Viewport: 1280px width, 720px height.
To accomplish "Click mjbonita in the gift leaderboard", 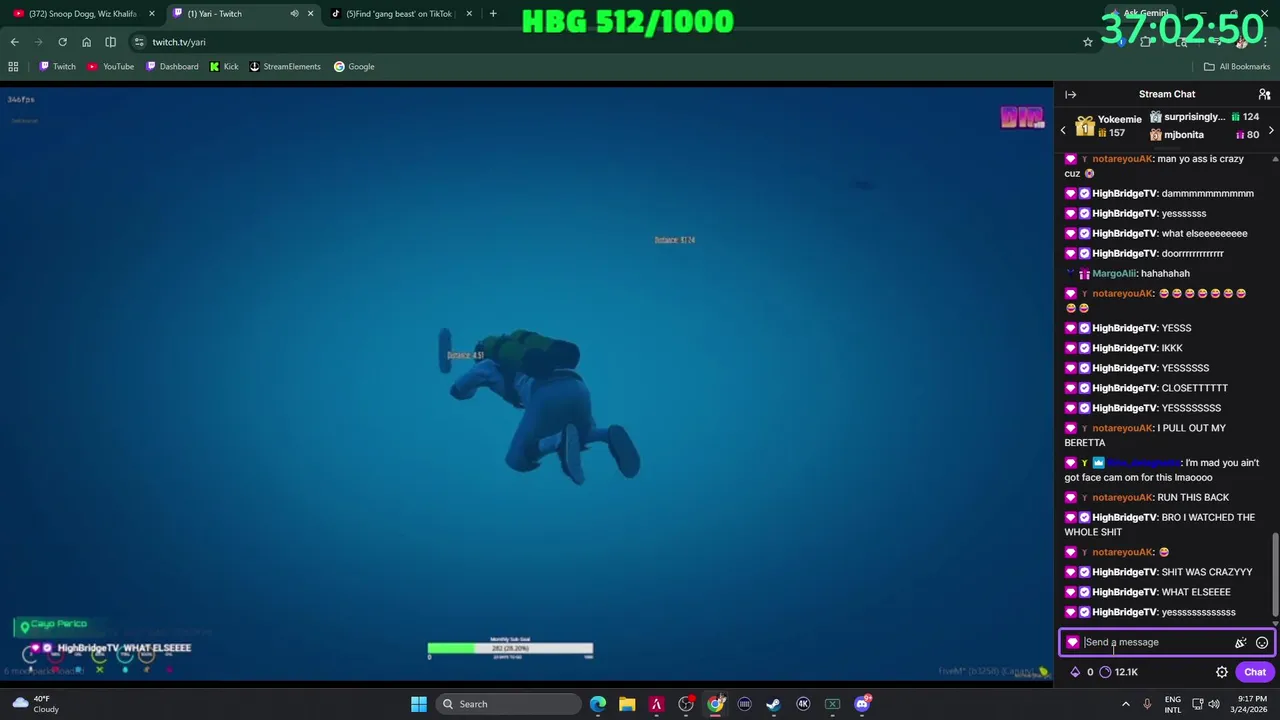I will (x=1184, y=135).
